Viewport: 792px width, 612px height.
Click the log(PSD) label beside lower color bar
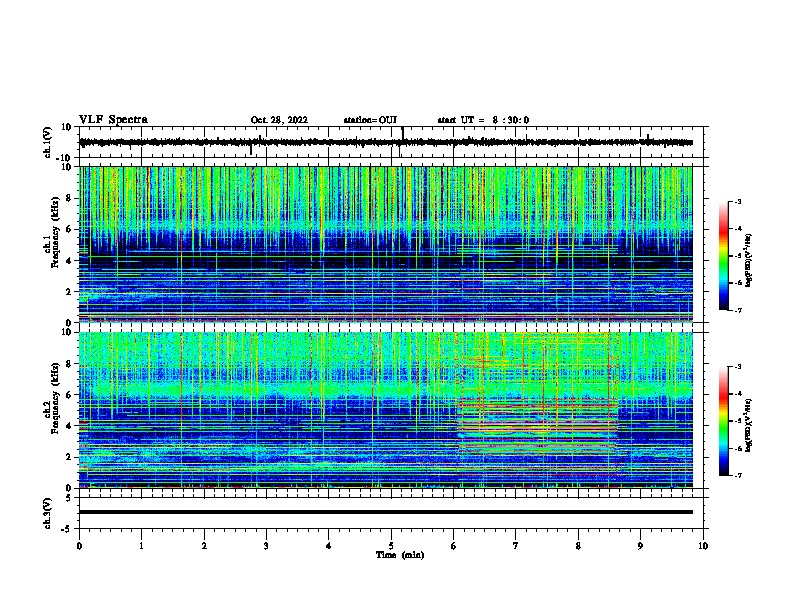click(749, 425)
